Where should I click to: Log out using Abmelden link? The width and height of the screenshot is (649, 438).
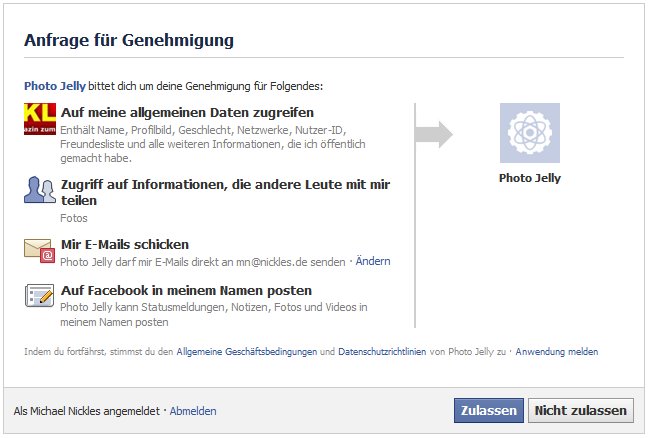193,411
